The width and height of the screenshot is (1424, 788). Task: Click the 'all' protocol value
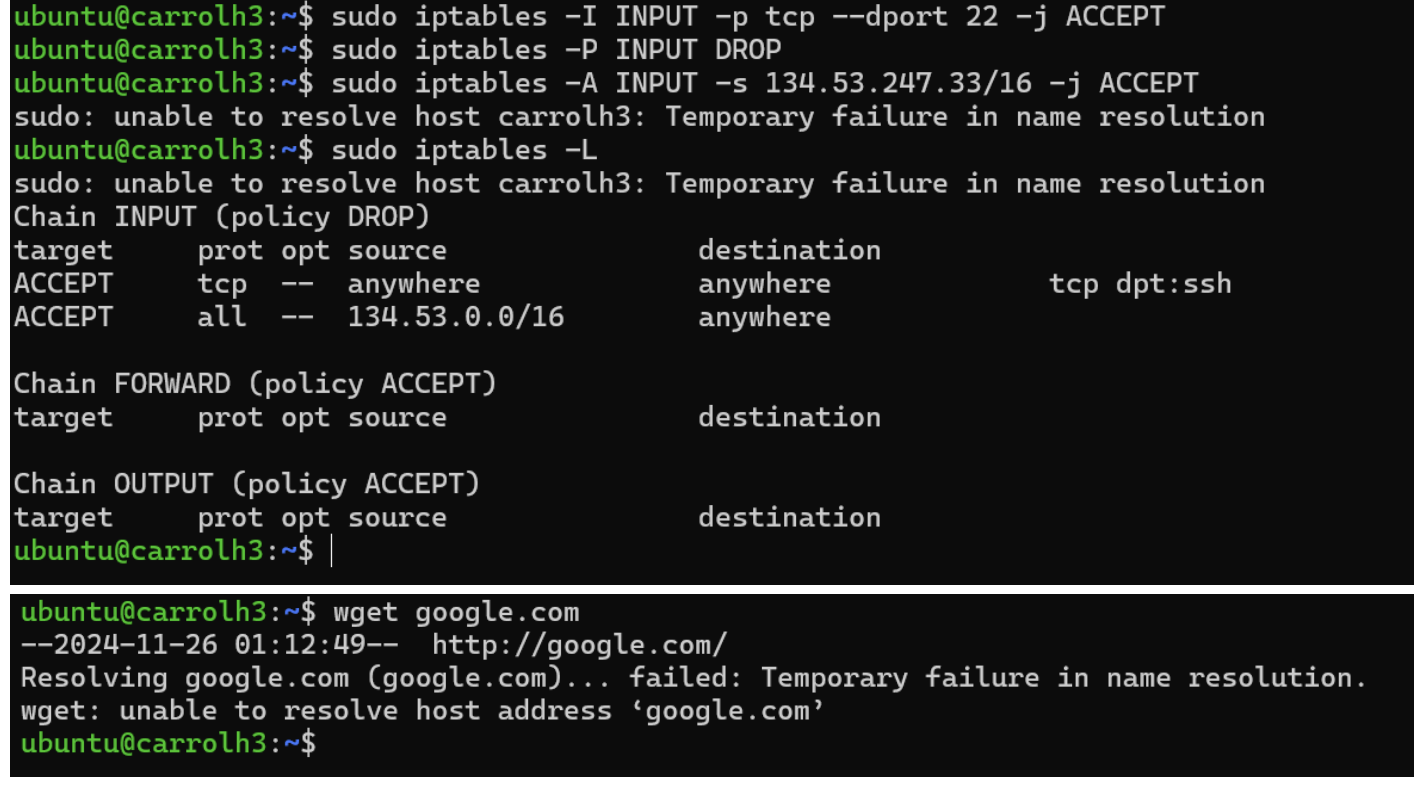221,317
